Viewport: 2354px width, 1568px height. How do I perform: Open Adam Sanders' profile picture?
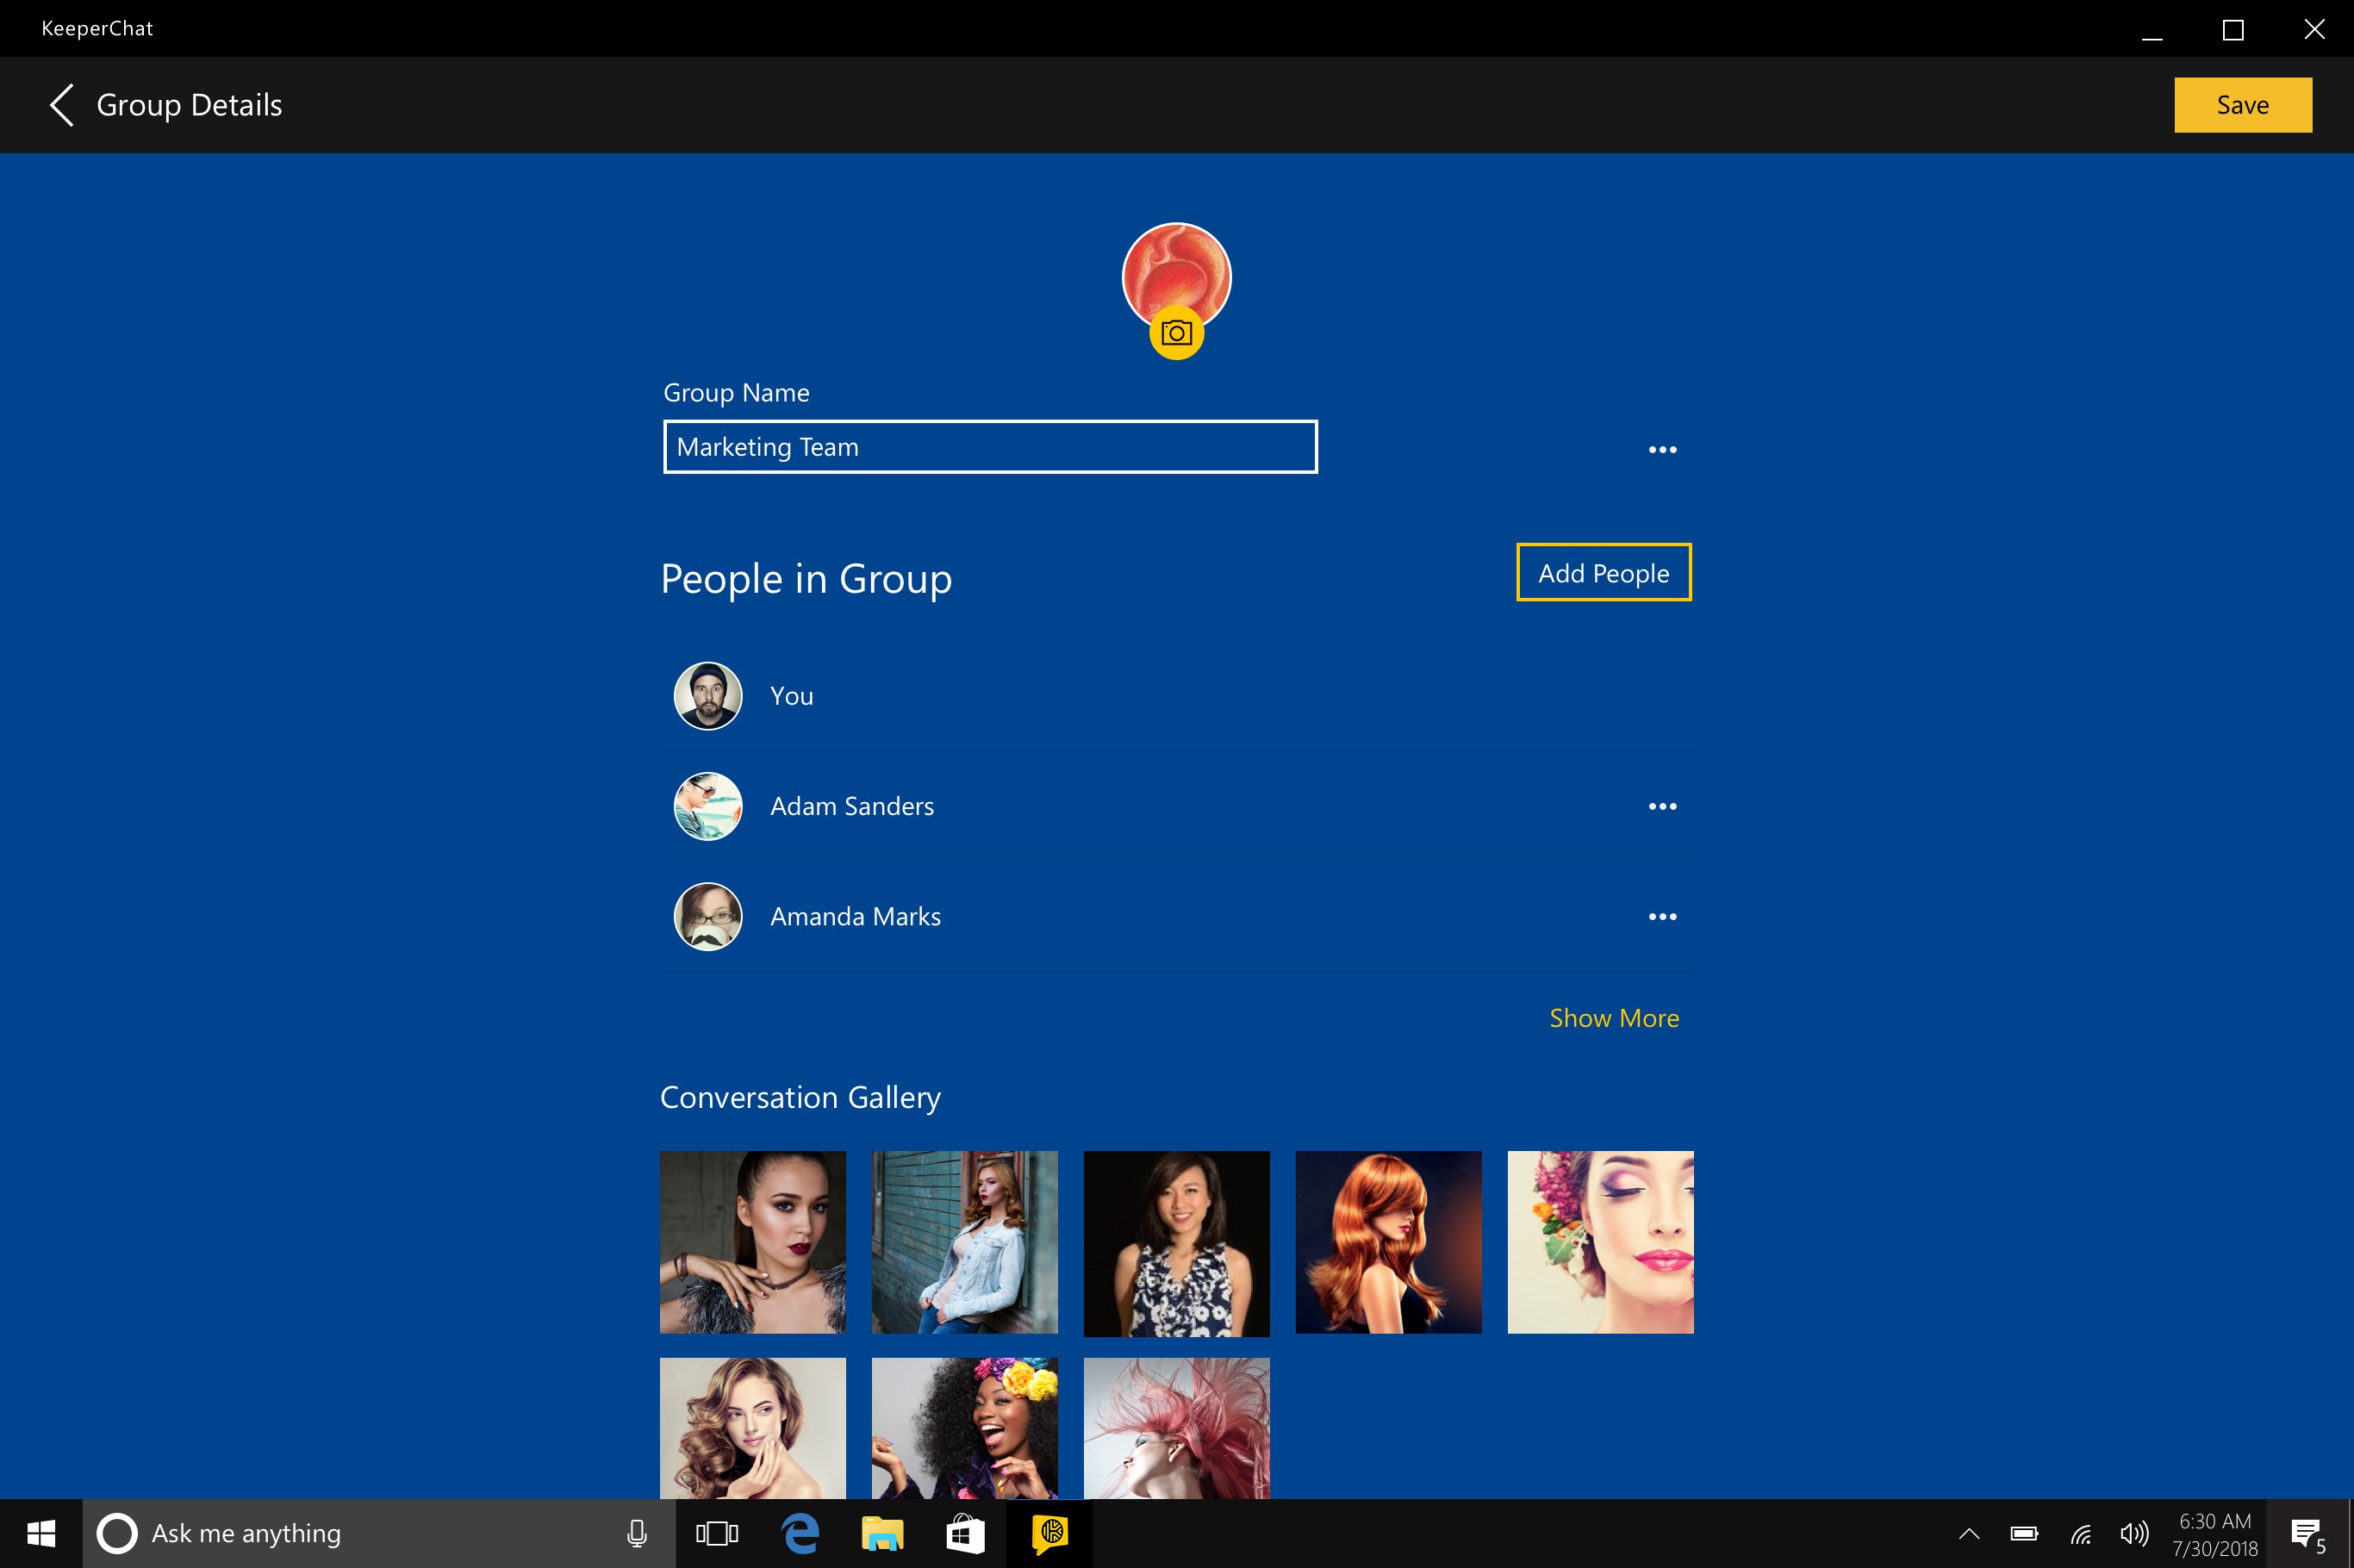tap(707, 805)
